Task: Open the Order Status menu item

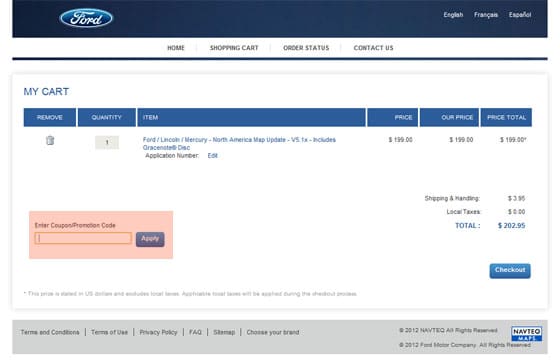Action: click(306, 48)
